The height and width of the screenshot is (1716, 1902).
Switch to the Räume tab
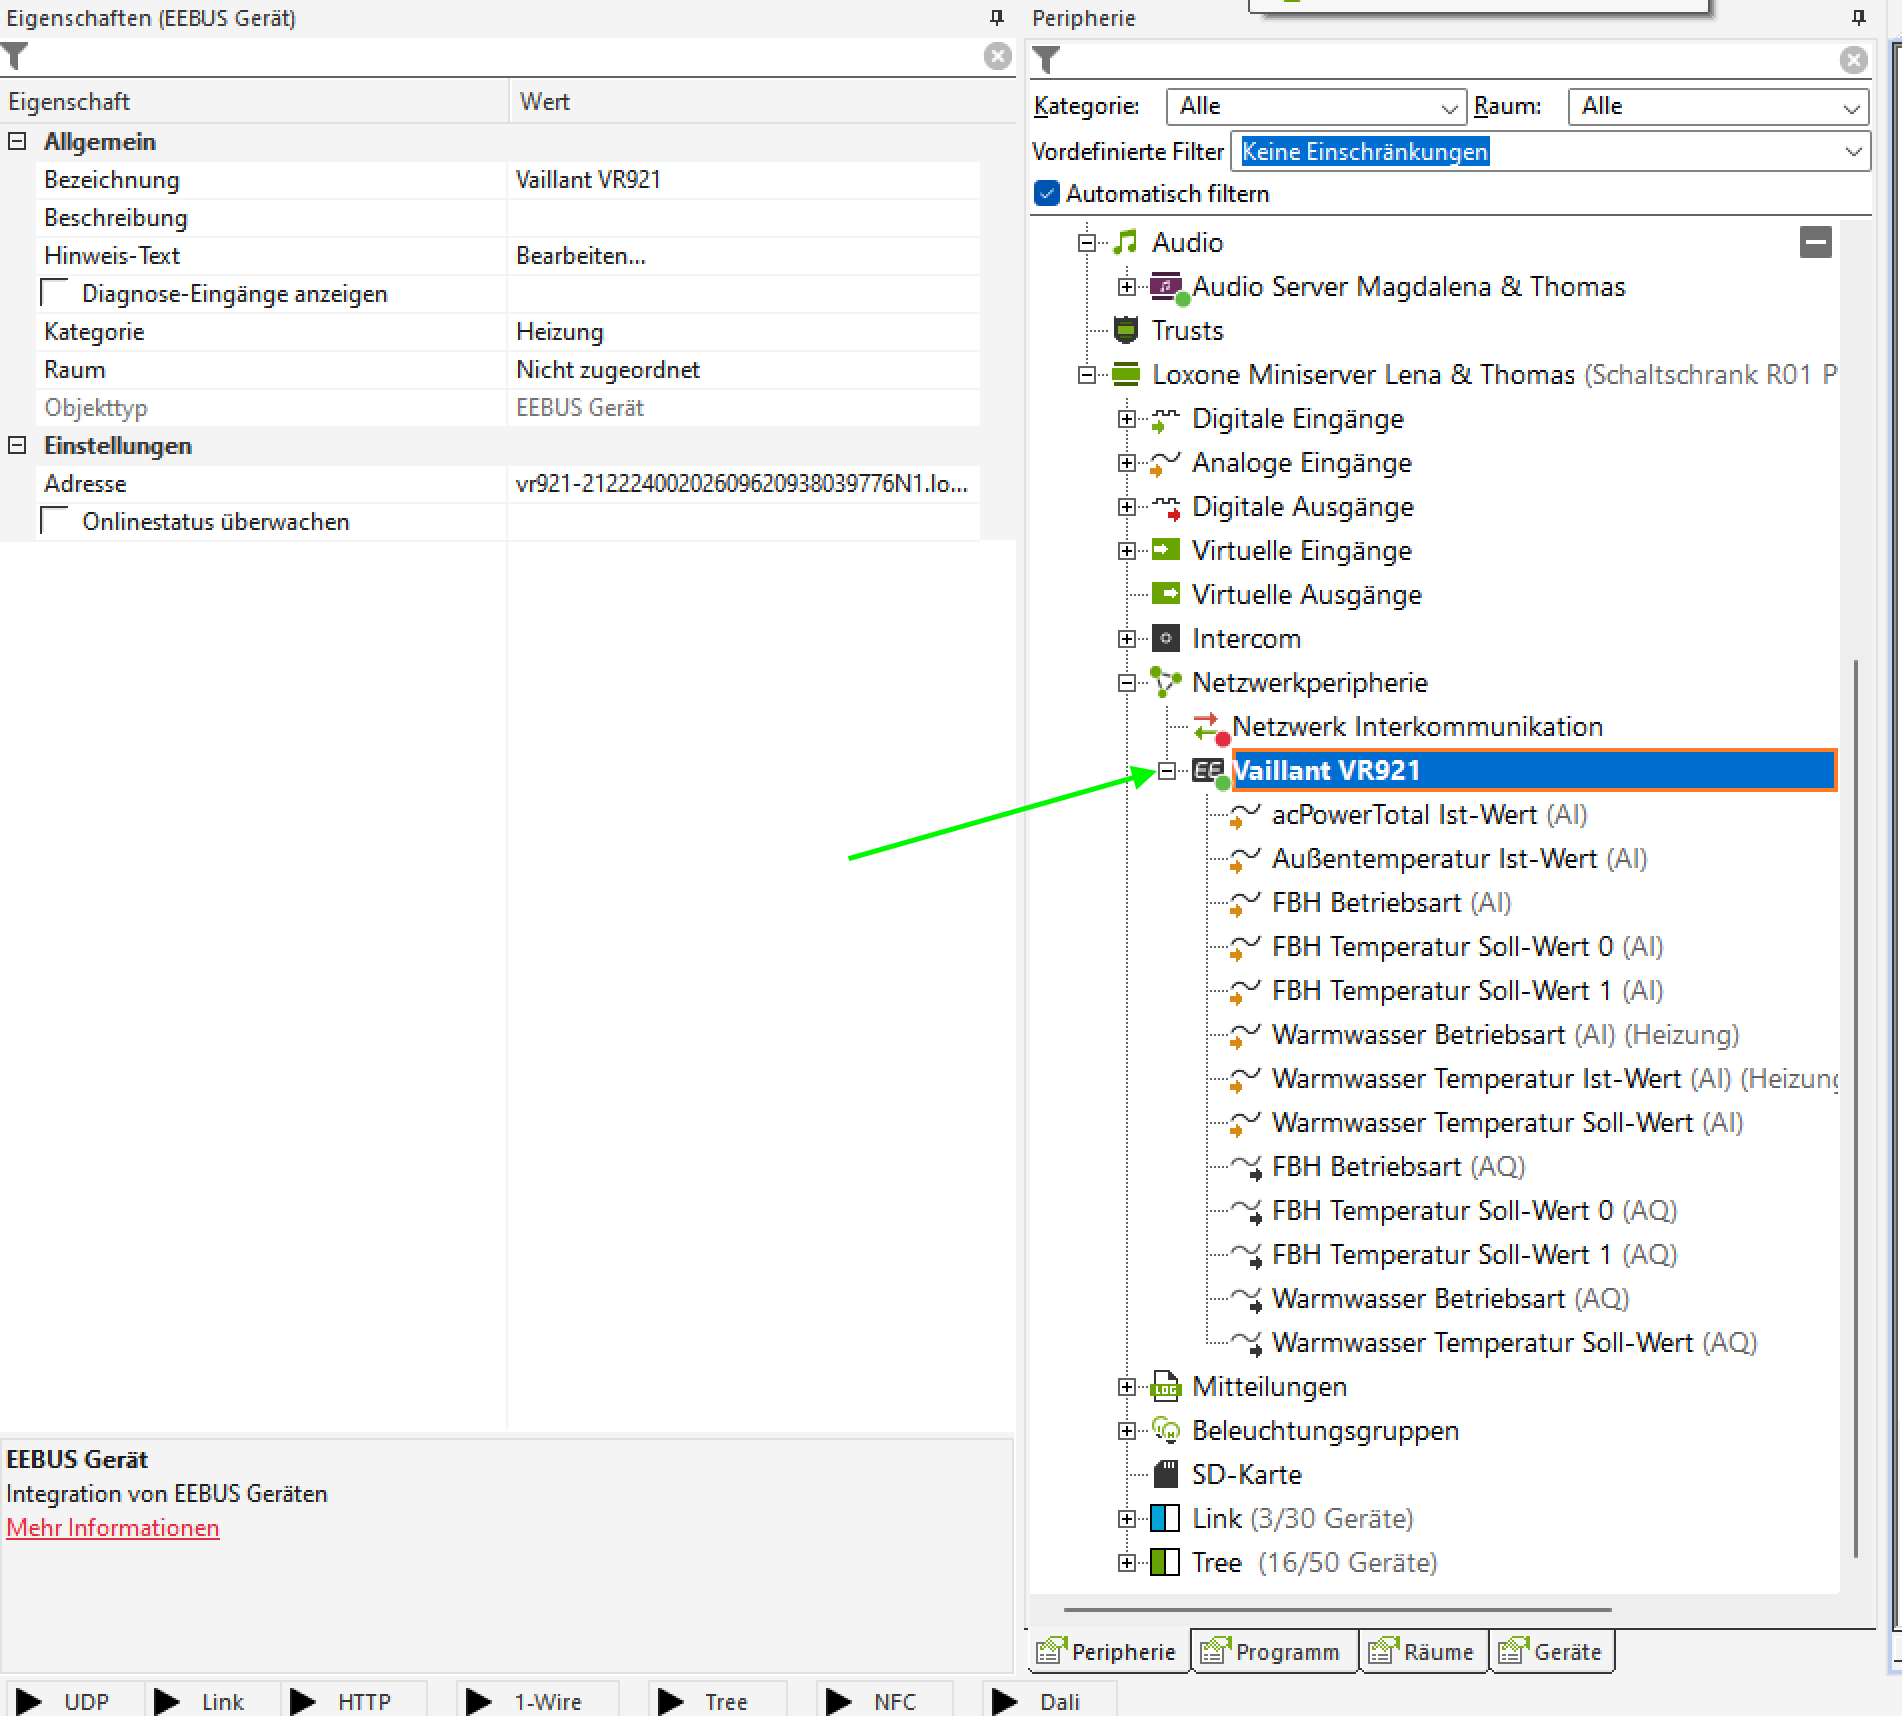coord(1424,1651)
